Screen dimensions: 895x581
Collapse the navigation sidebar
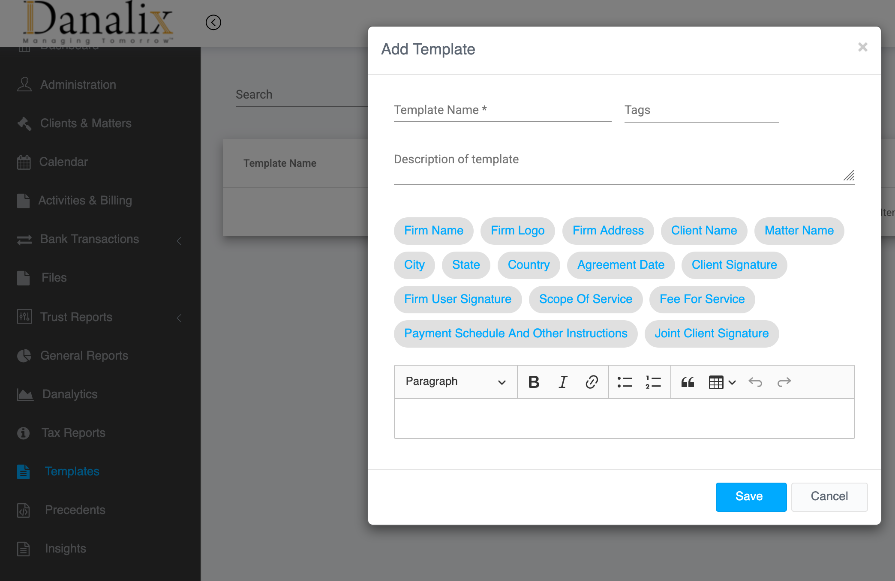click(213, 21)
